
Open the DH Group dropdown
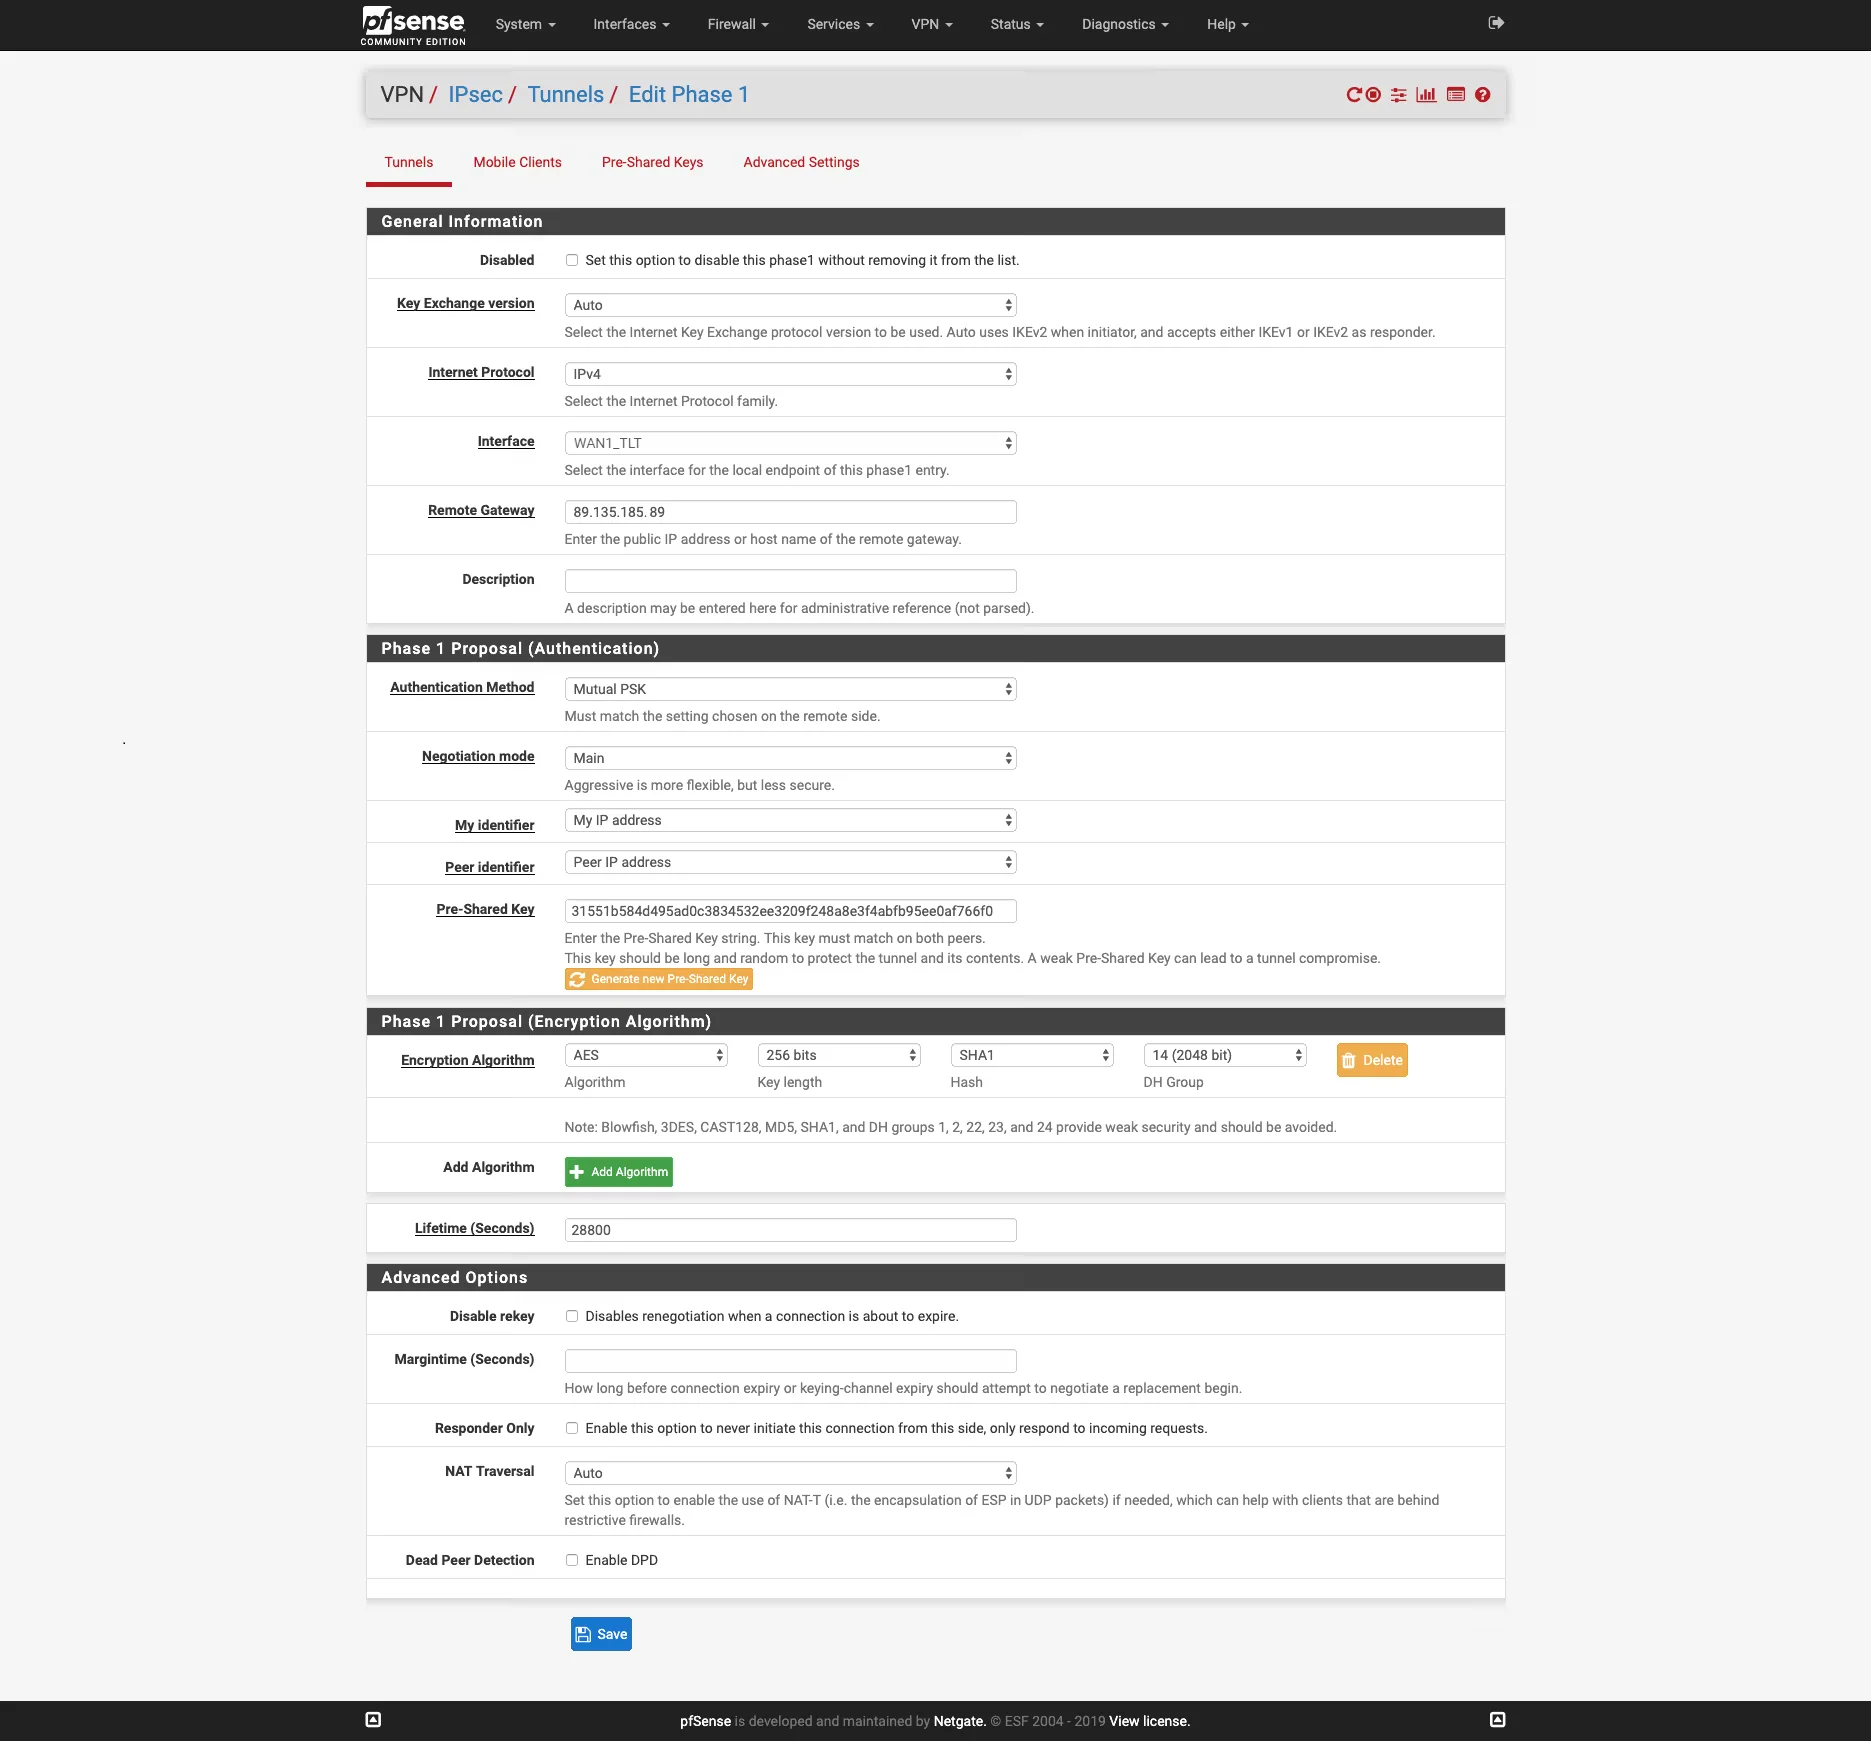1224,1054
